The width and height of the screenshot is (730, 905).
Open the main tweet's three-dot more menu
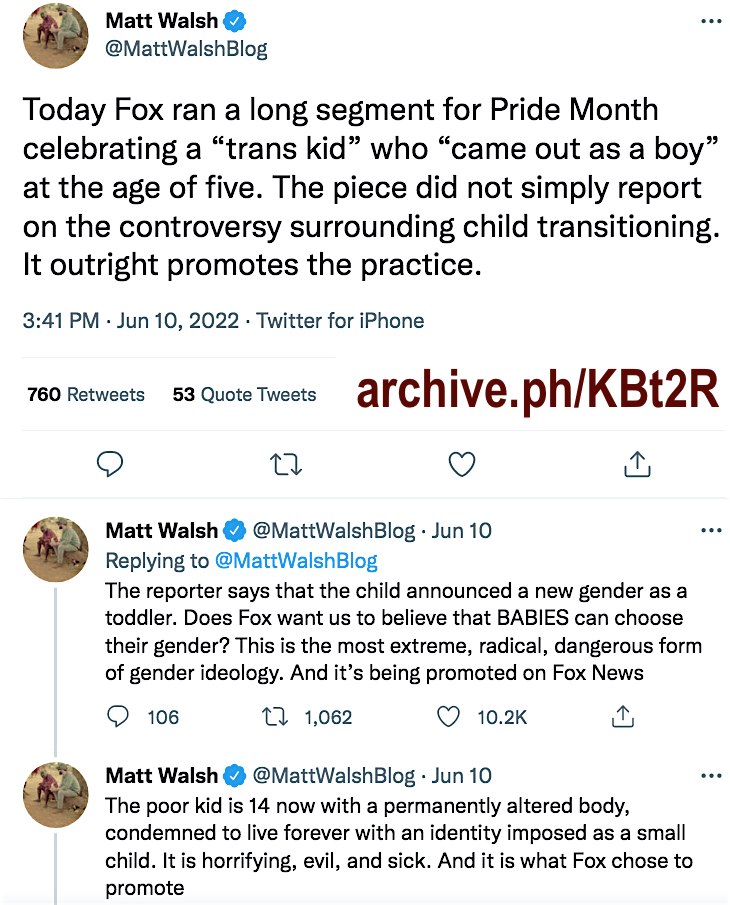tap(710, 22)
